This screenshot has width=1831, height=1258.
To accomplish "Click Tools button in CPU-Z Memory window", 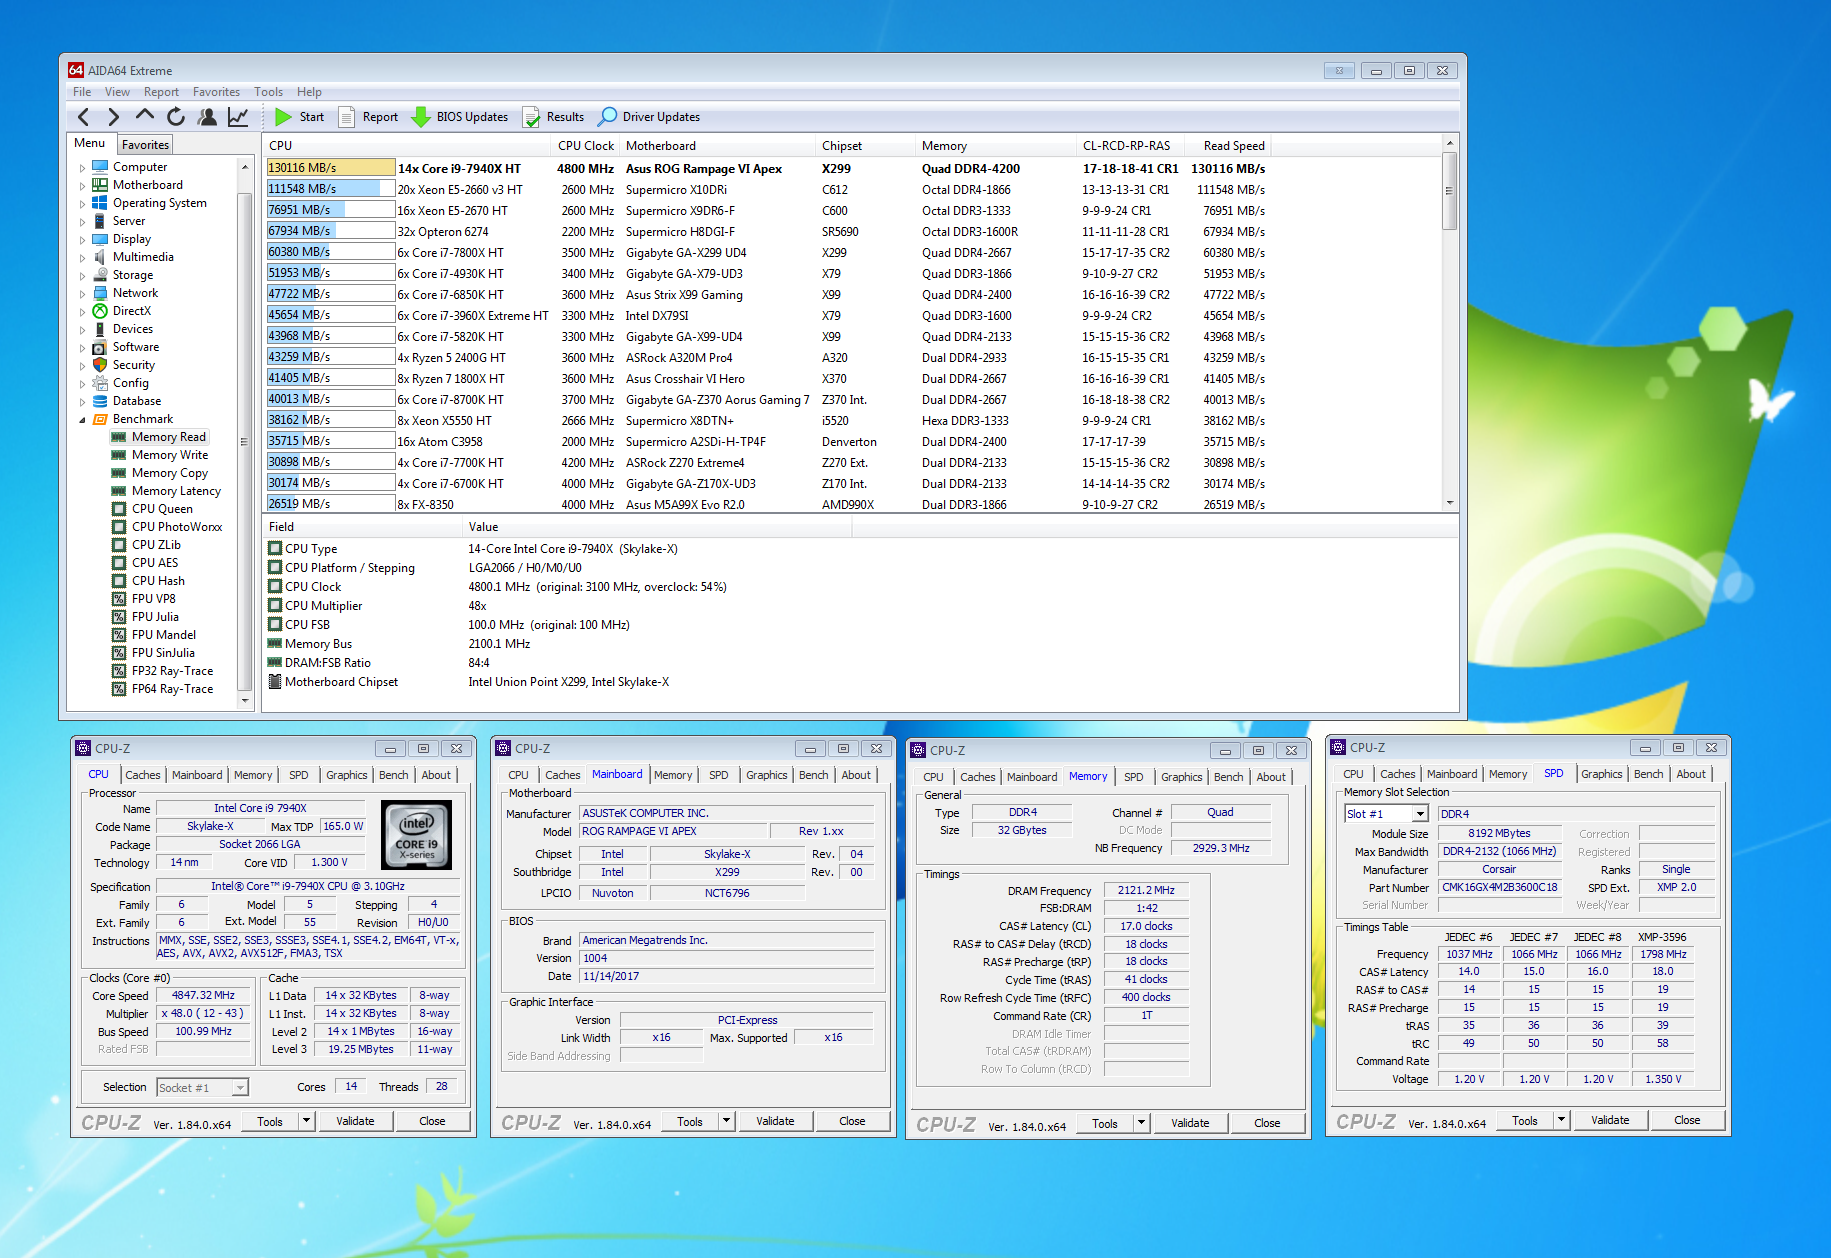I will click(x=1105, y=1123).
